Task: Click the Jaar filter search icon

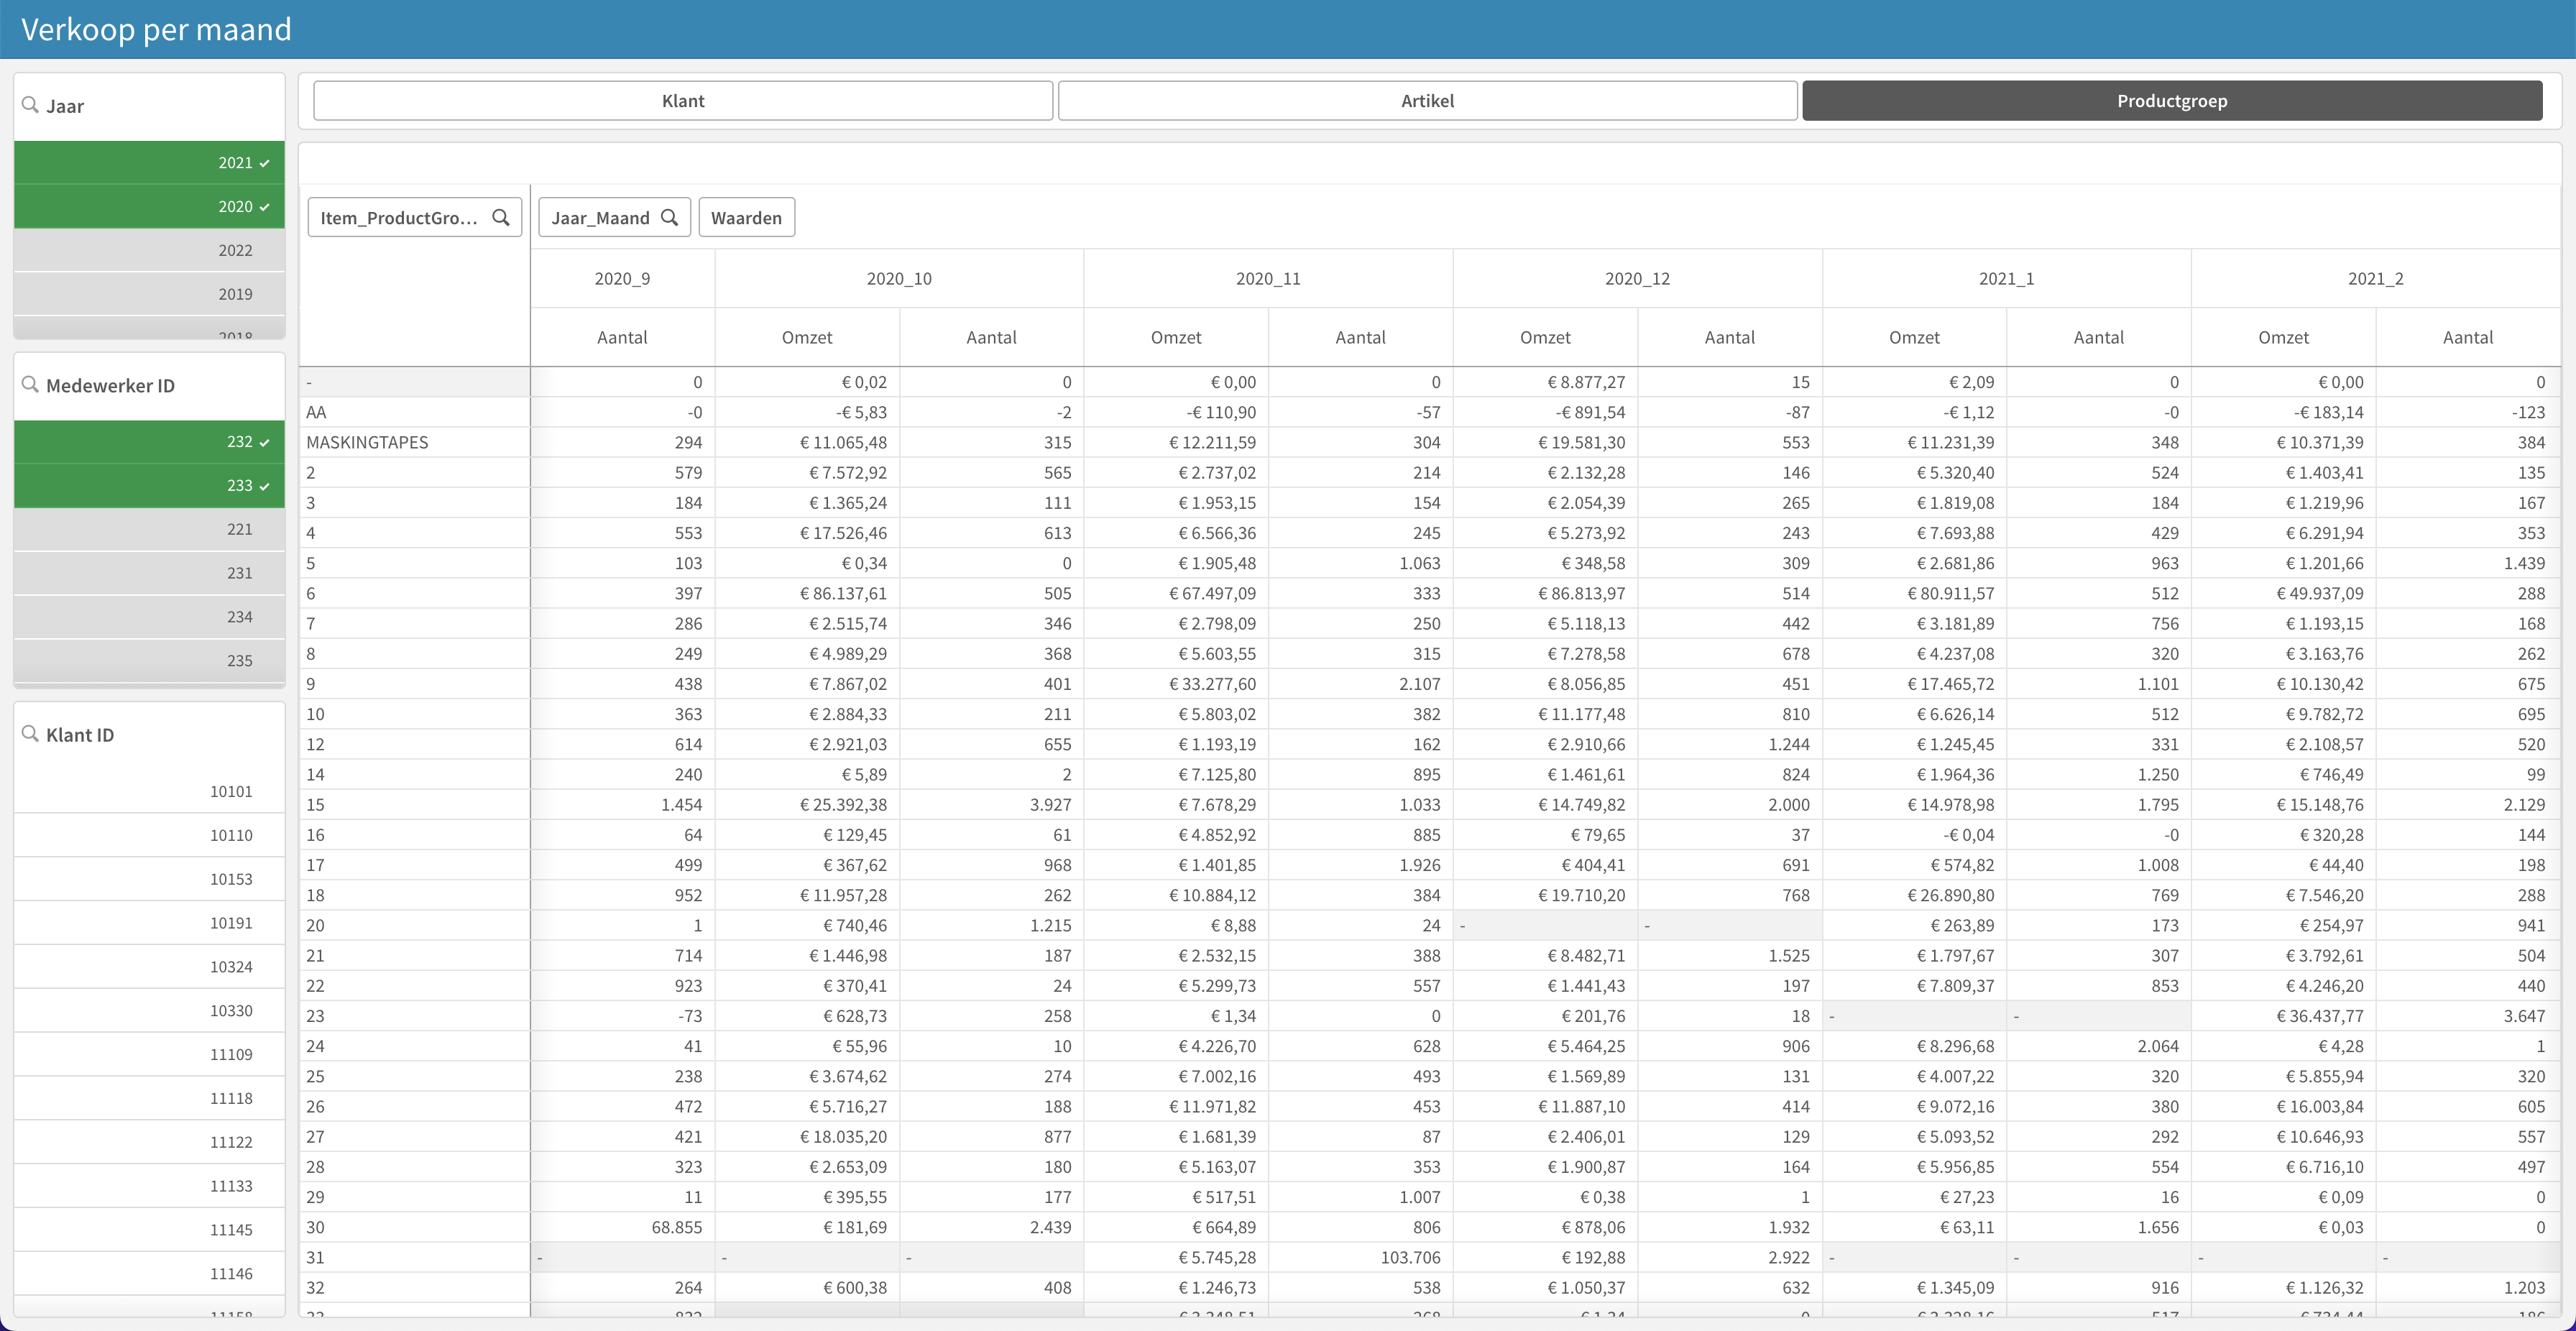Action: [30, 105]
